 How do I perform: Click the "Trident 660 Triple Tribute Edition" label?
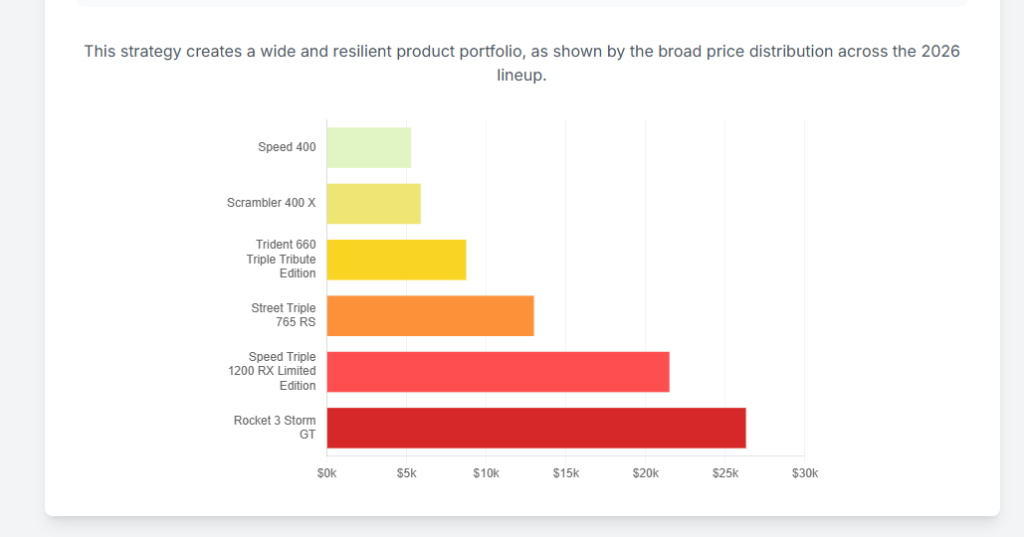tap(281, 259)
